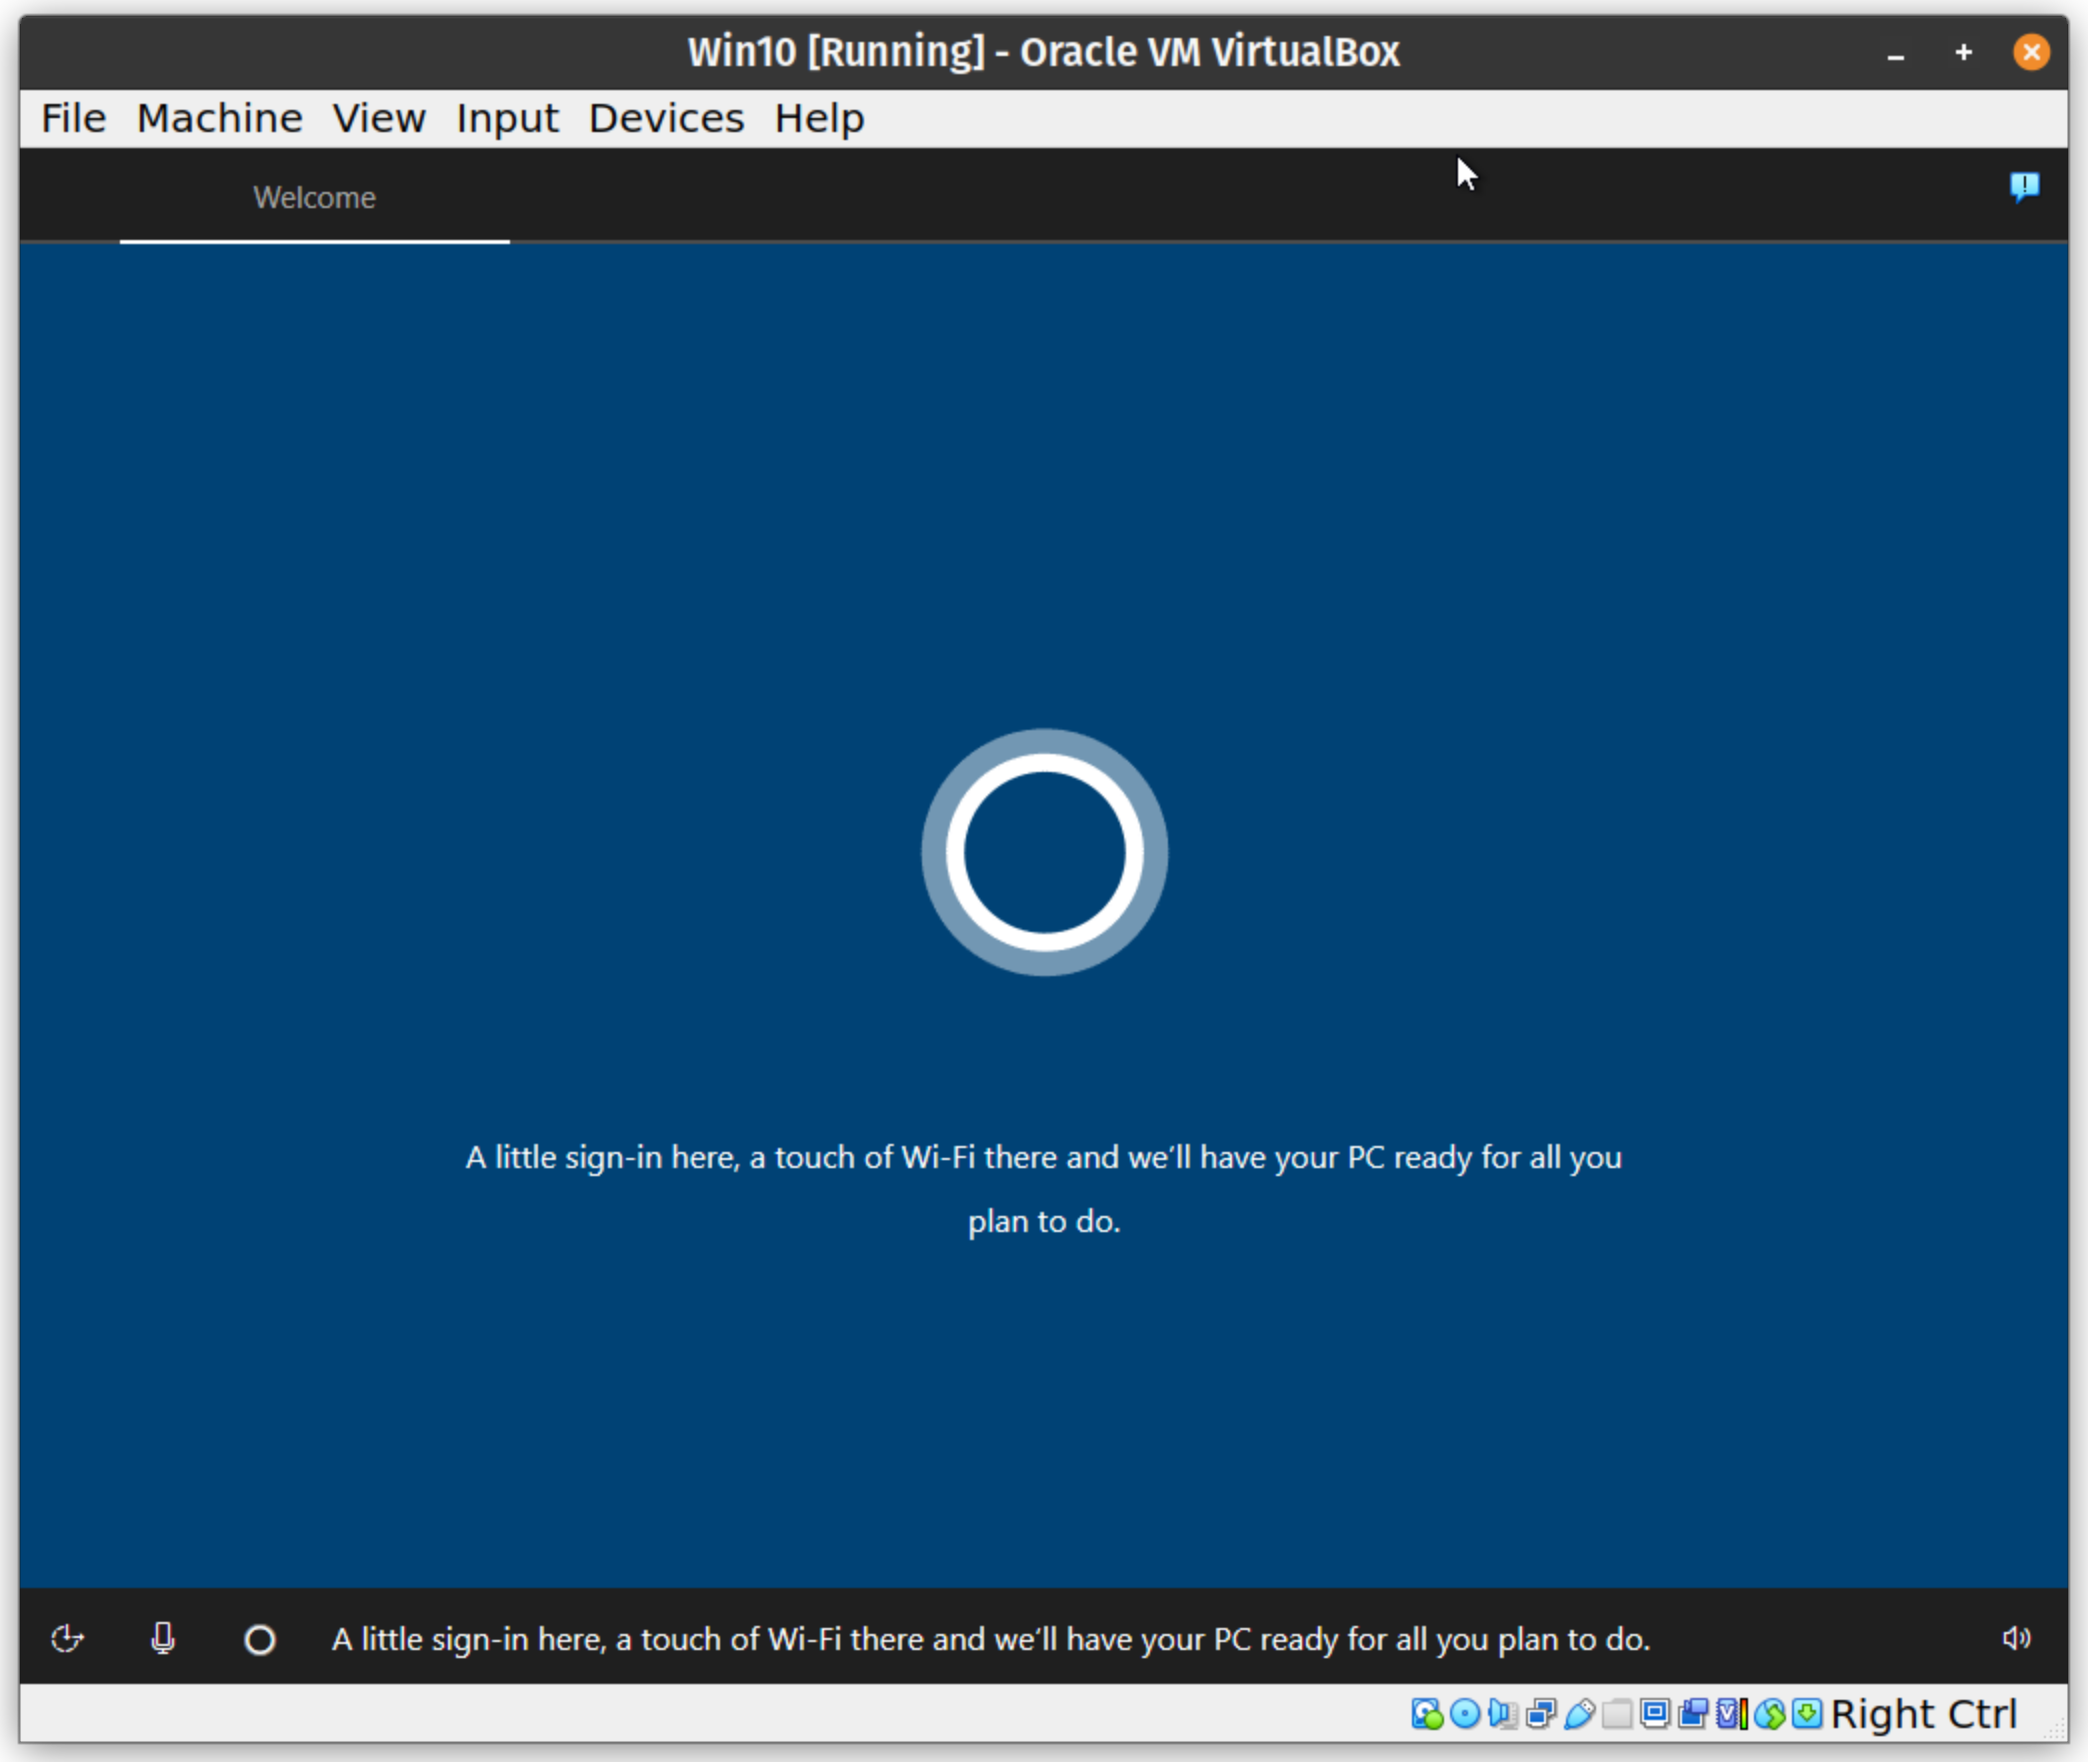Viewport: 2088px width, 1762px height.
Task: Click the mouse integration status icon
Action: [x=1770, y=1713]
